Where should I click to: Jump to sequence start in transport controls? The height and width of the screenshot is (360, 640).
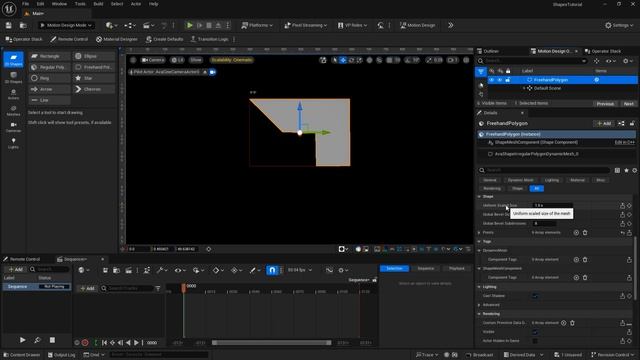(104, 343)
